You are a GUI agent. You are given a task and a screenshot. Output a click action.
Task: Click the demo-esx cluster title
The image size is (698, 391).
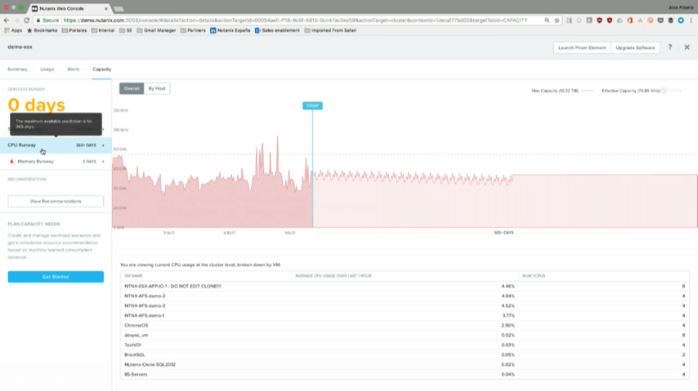click(x=20, y=47)
